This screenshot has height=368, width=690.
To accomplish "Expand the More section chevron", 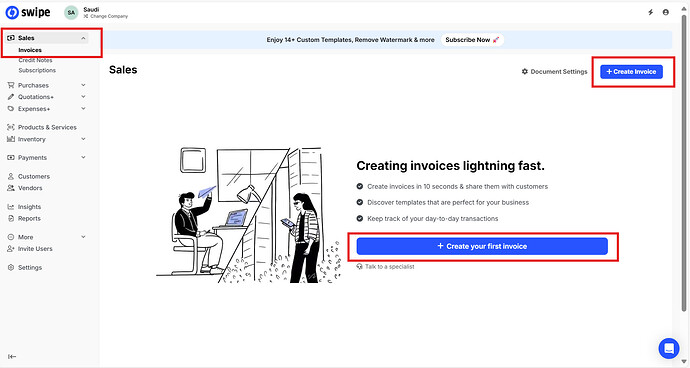I will [x=83, y=237].
